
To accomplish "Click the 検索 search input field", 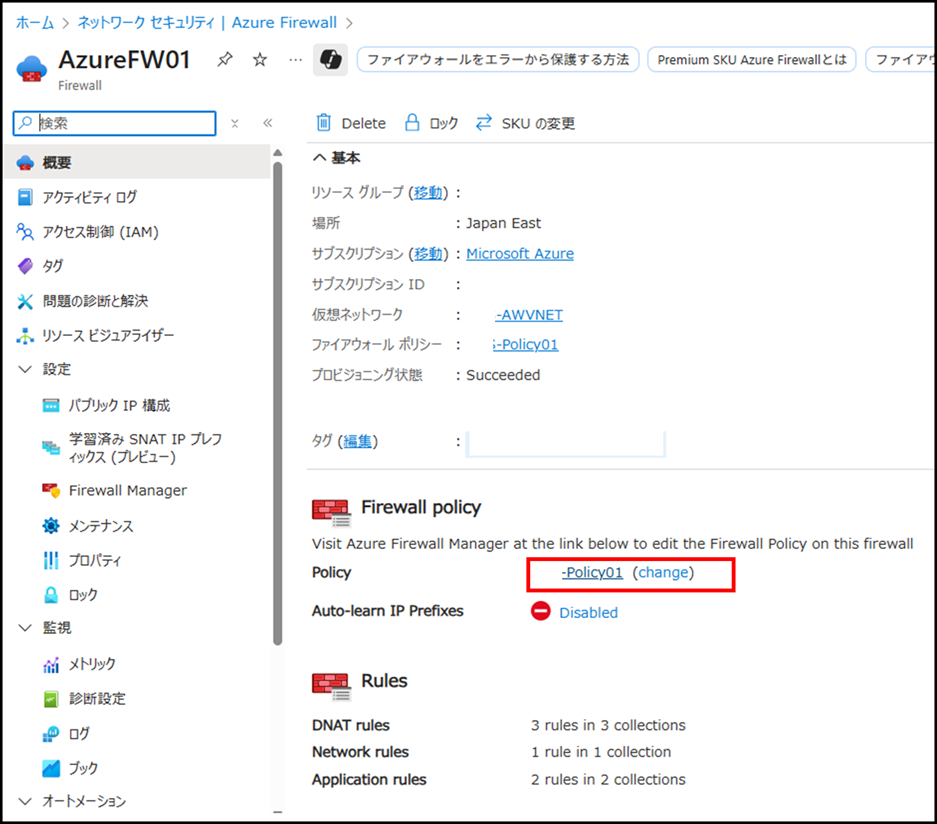I will [x=115, y=123].
